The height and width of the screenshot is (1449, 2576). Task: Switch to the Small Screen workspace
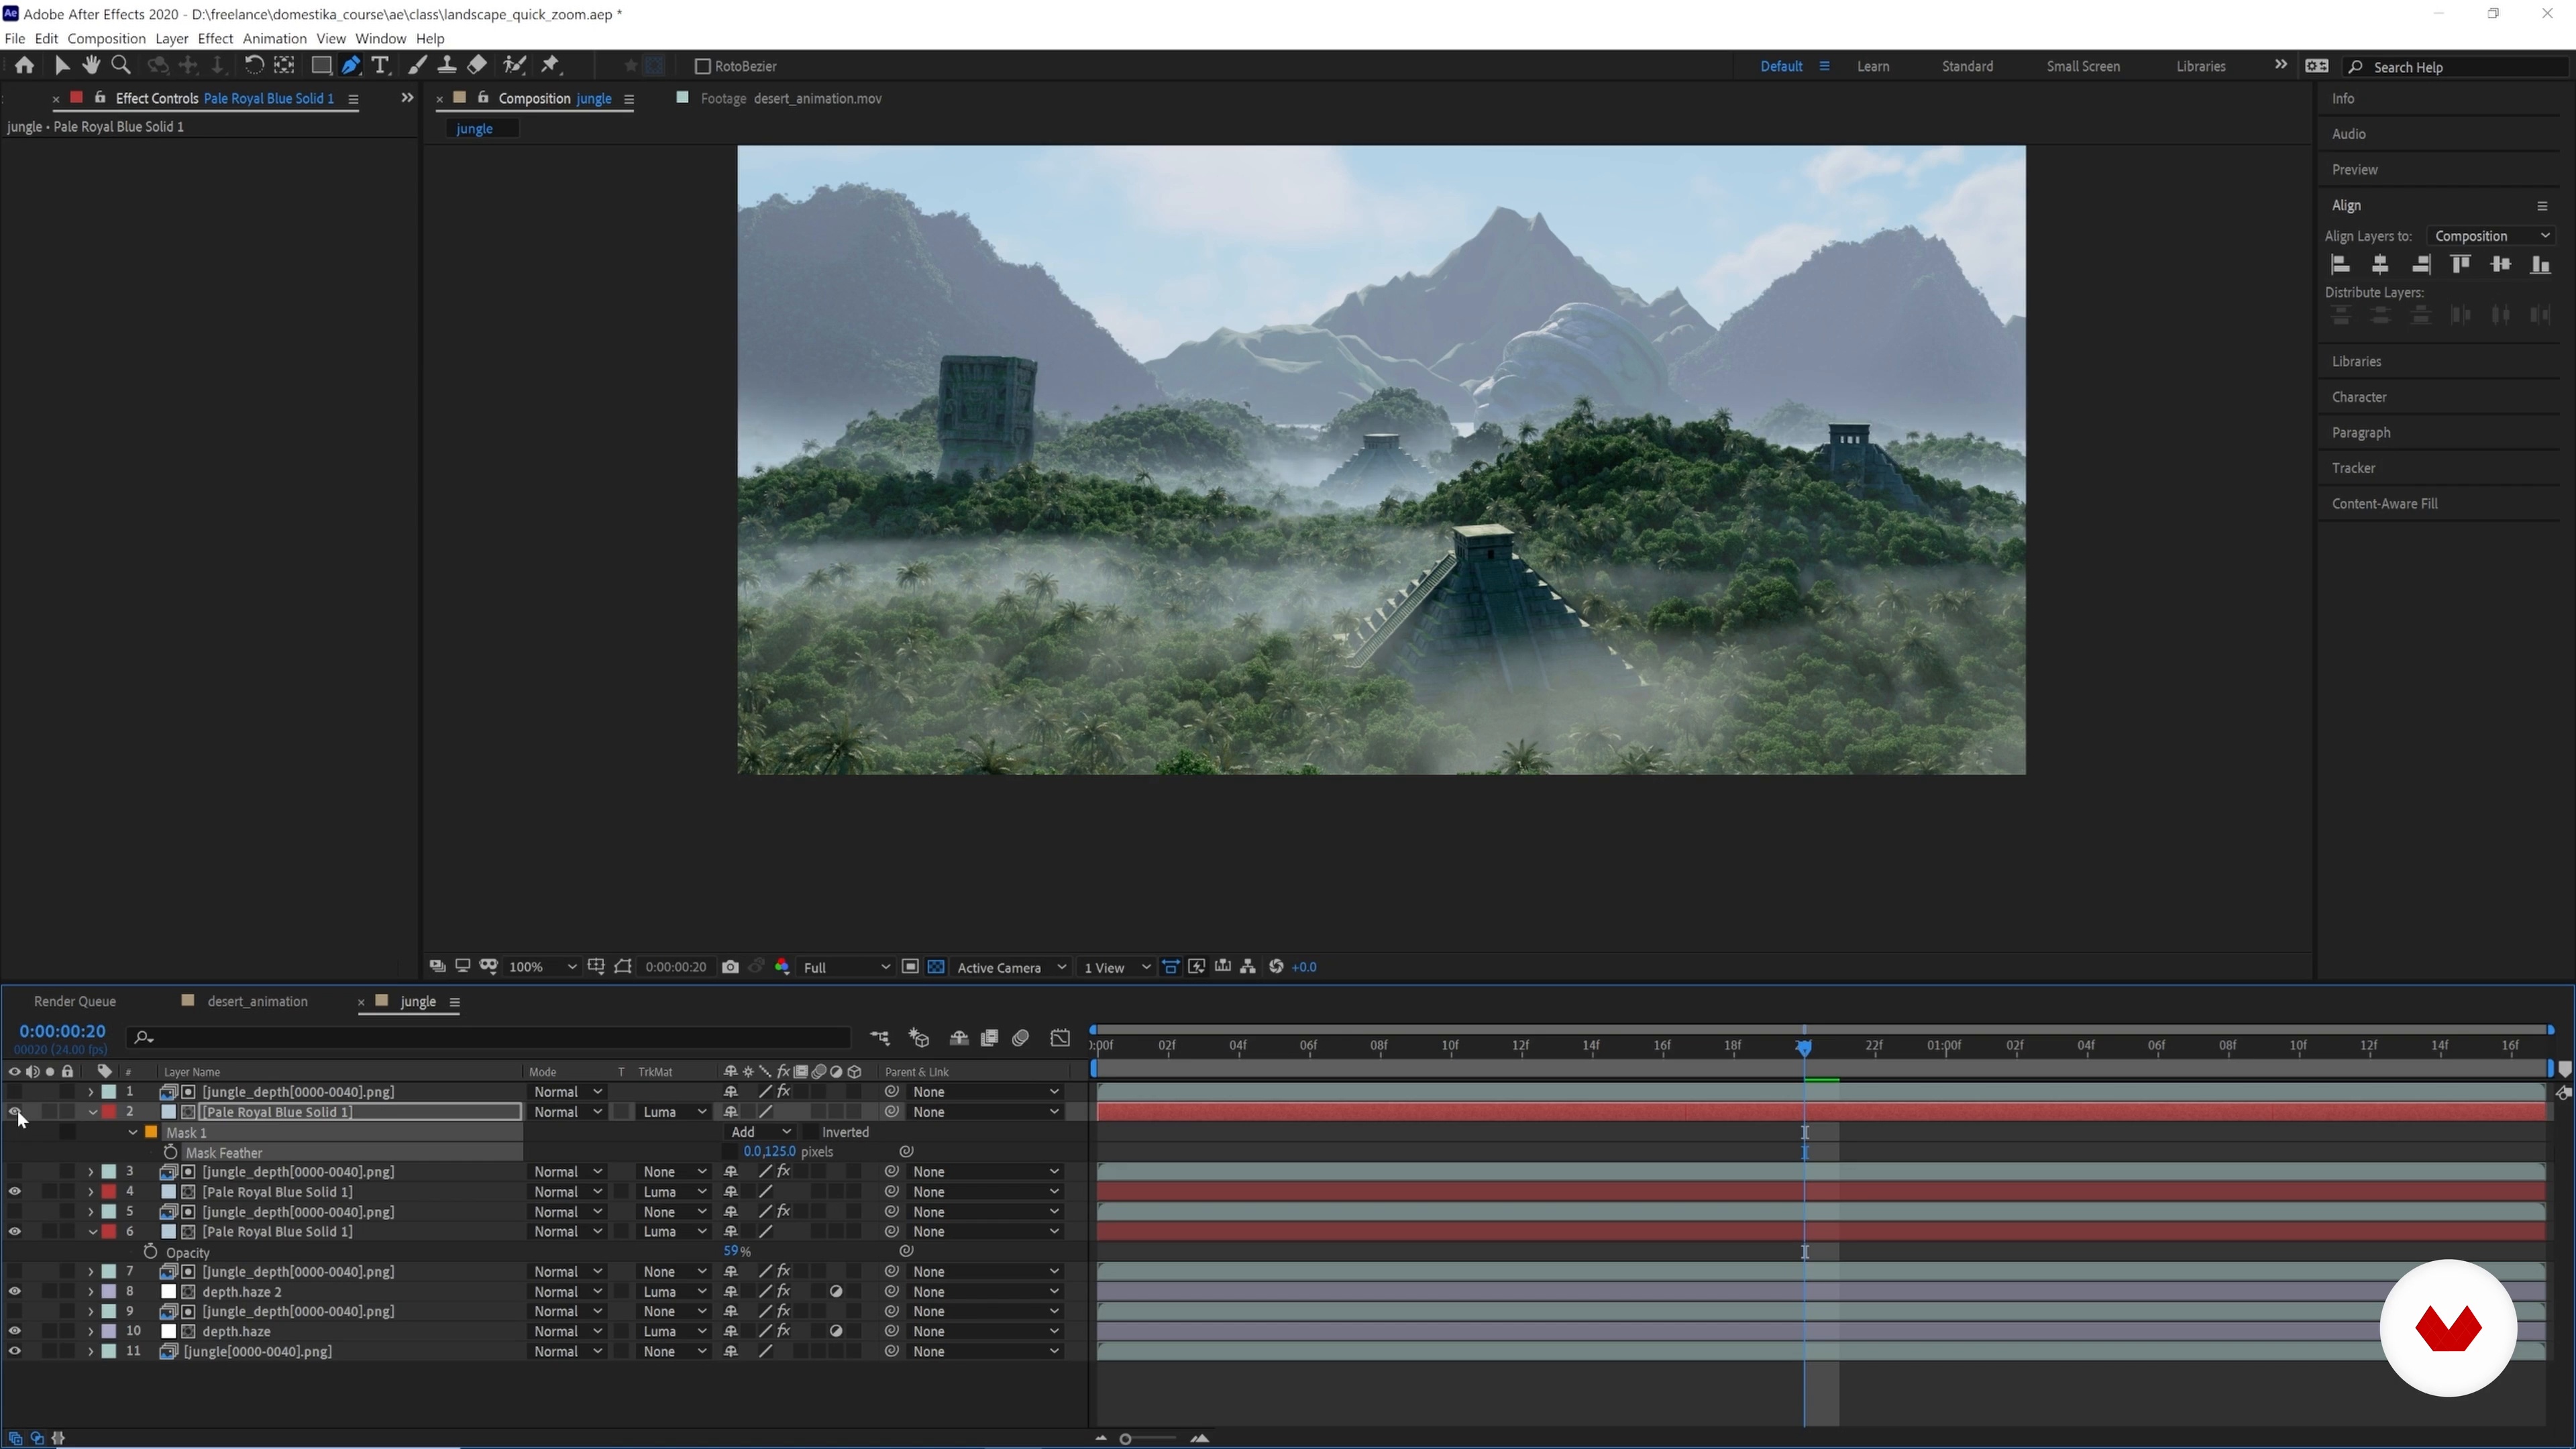(x=2083, y=66)
